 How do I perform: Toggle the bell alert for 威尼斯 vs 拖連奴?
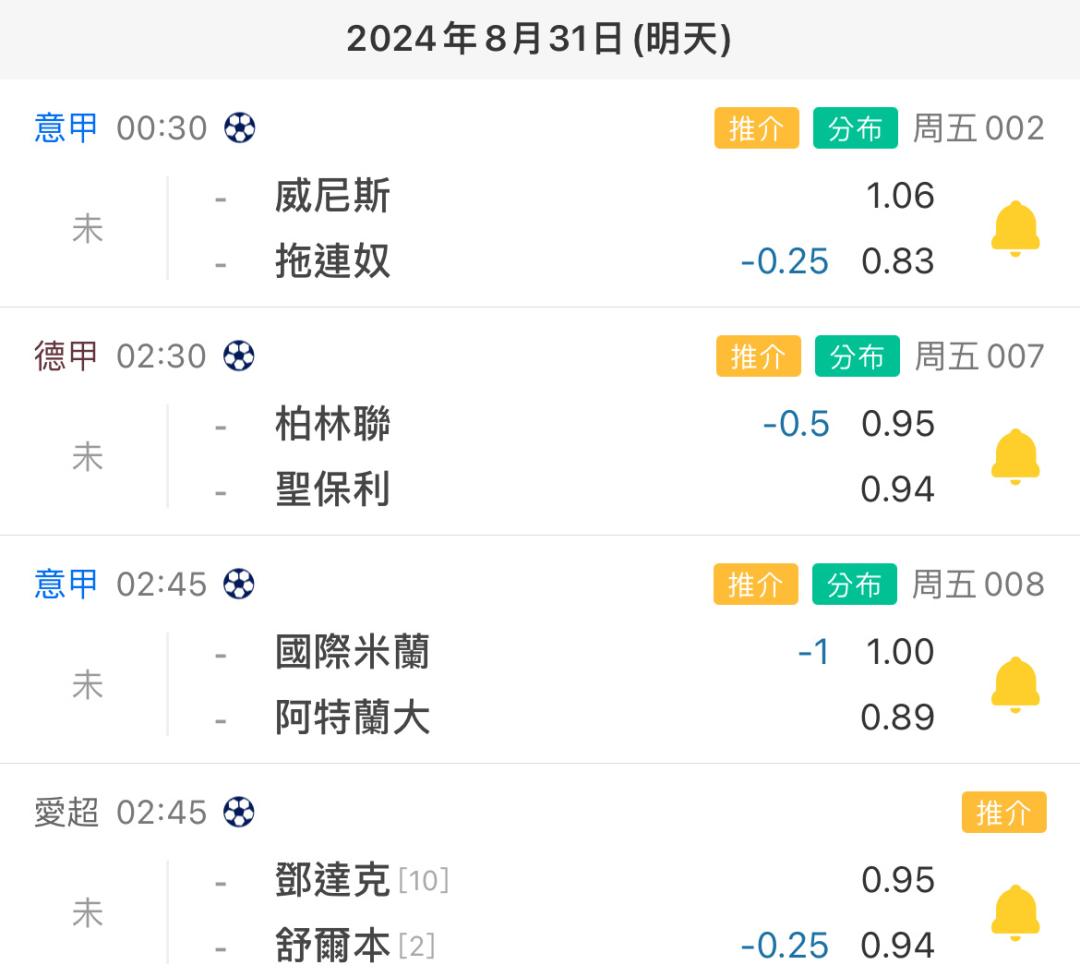[1015, 229]
